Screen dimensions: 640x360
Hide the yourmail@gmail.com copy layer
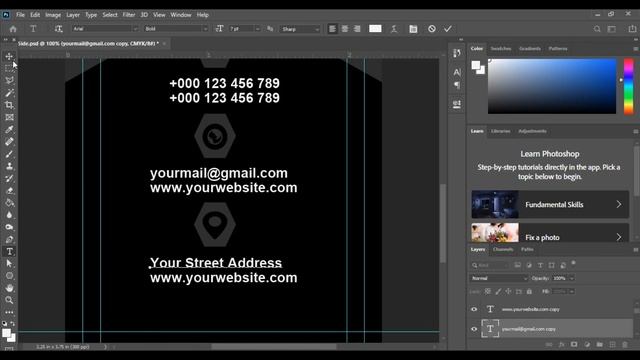tap(474, 329)
